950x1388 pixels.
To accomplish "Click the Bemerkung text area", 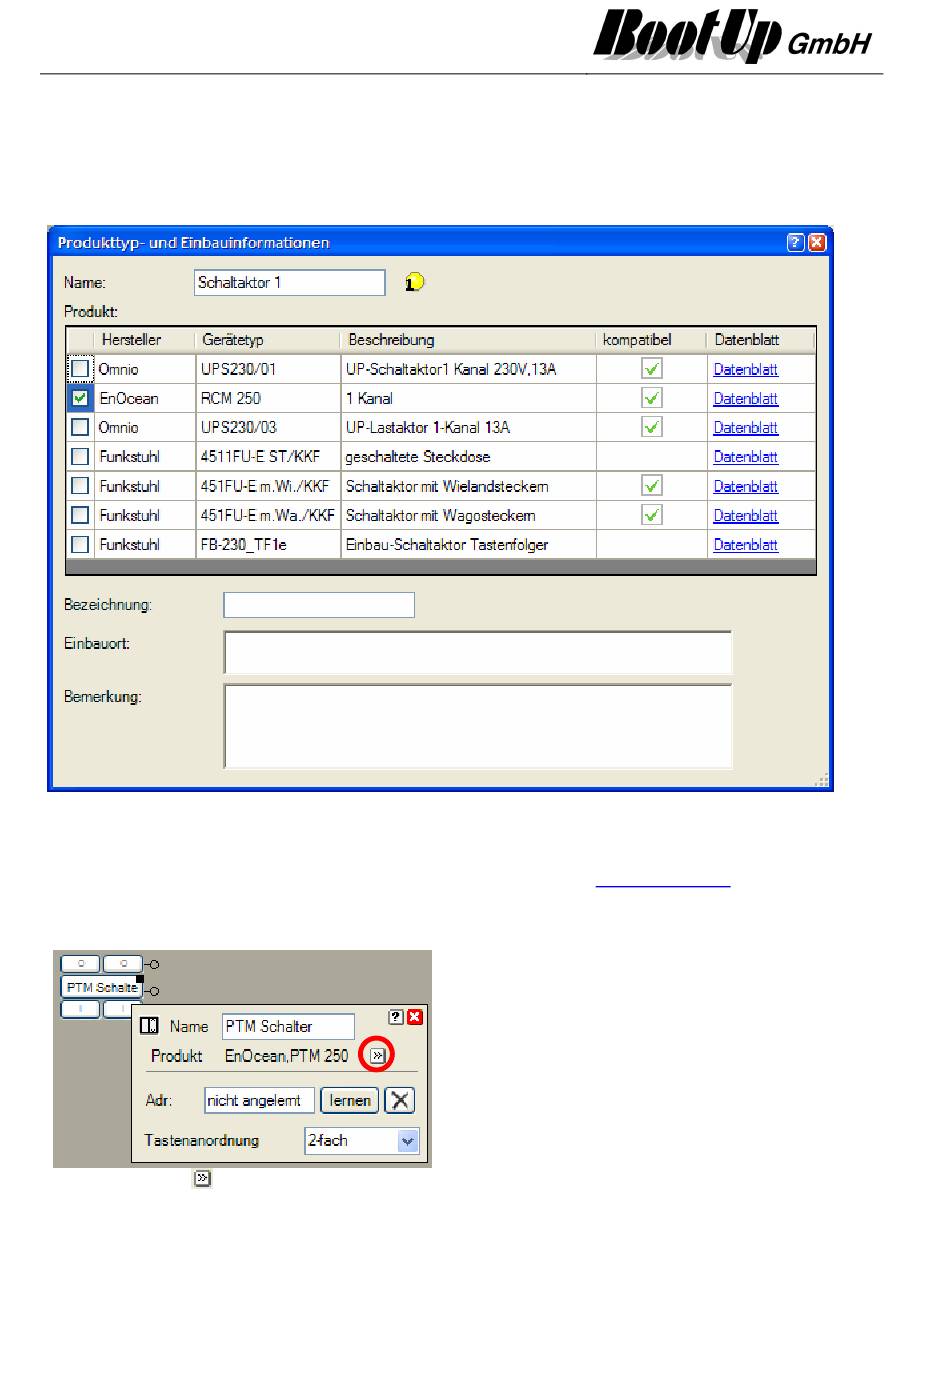I will pyautogui.click(x=478, y=726).
